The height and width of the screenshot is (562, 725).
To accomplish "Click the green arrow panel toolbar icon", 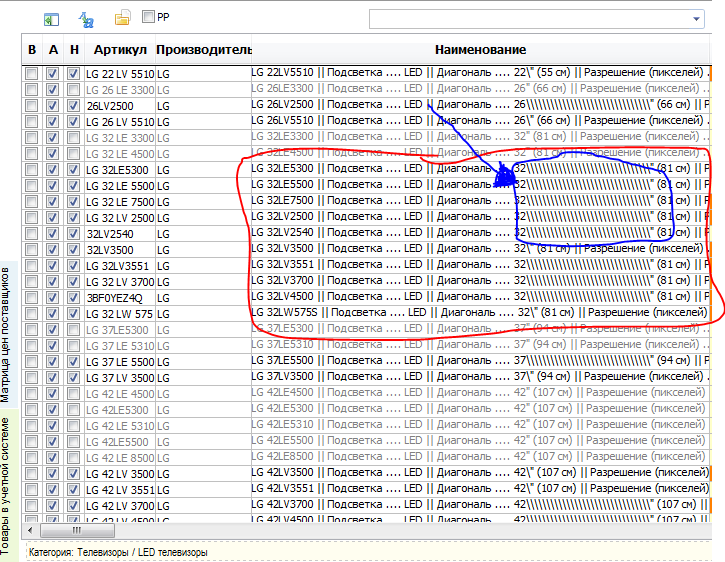I will (51, 19).
